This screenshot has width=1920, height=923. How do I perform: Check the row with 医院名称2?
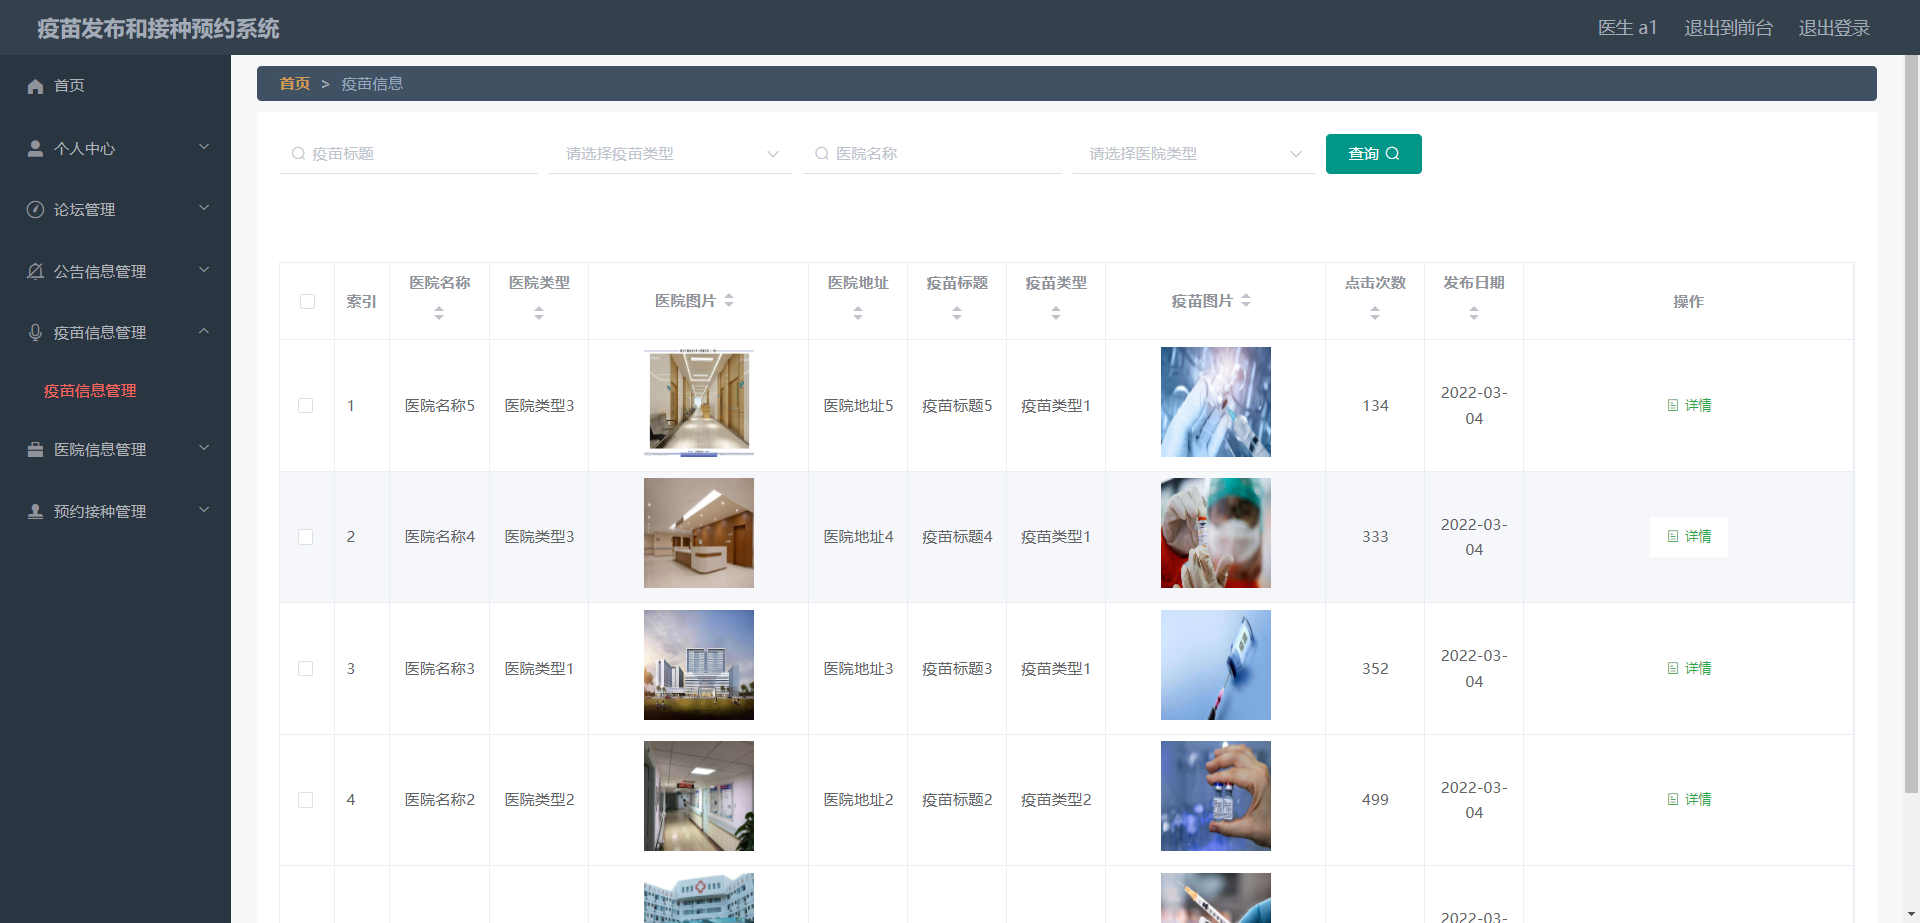(x=306, y=800)
